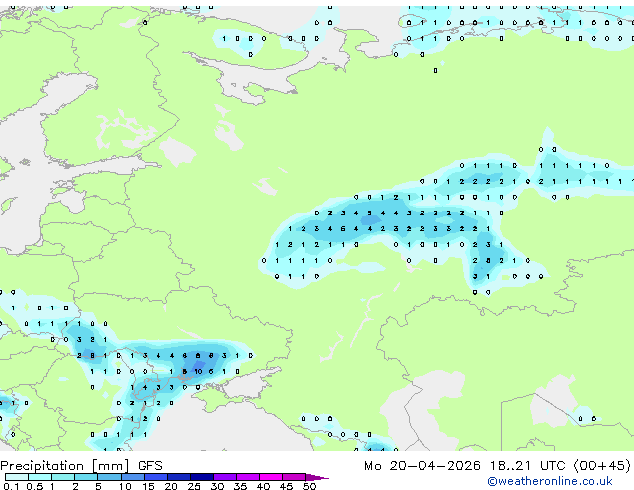Click the legend label '35'
The height and width of the screenshot is (490, 634).
coord(240,486)
